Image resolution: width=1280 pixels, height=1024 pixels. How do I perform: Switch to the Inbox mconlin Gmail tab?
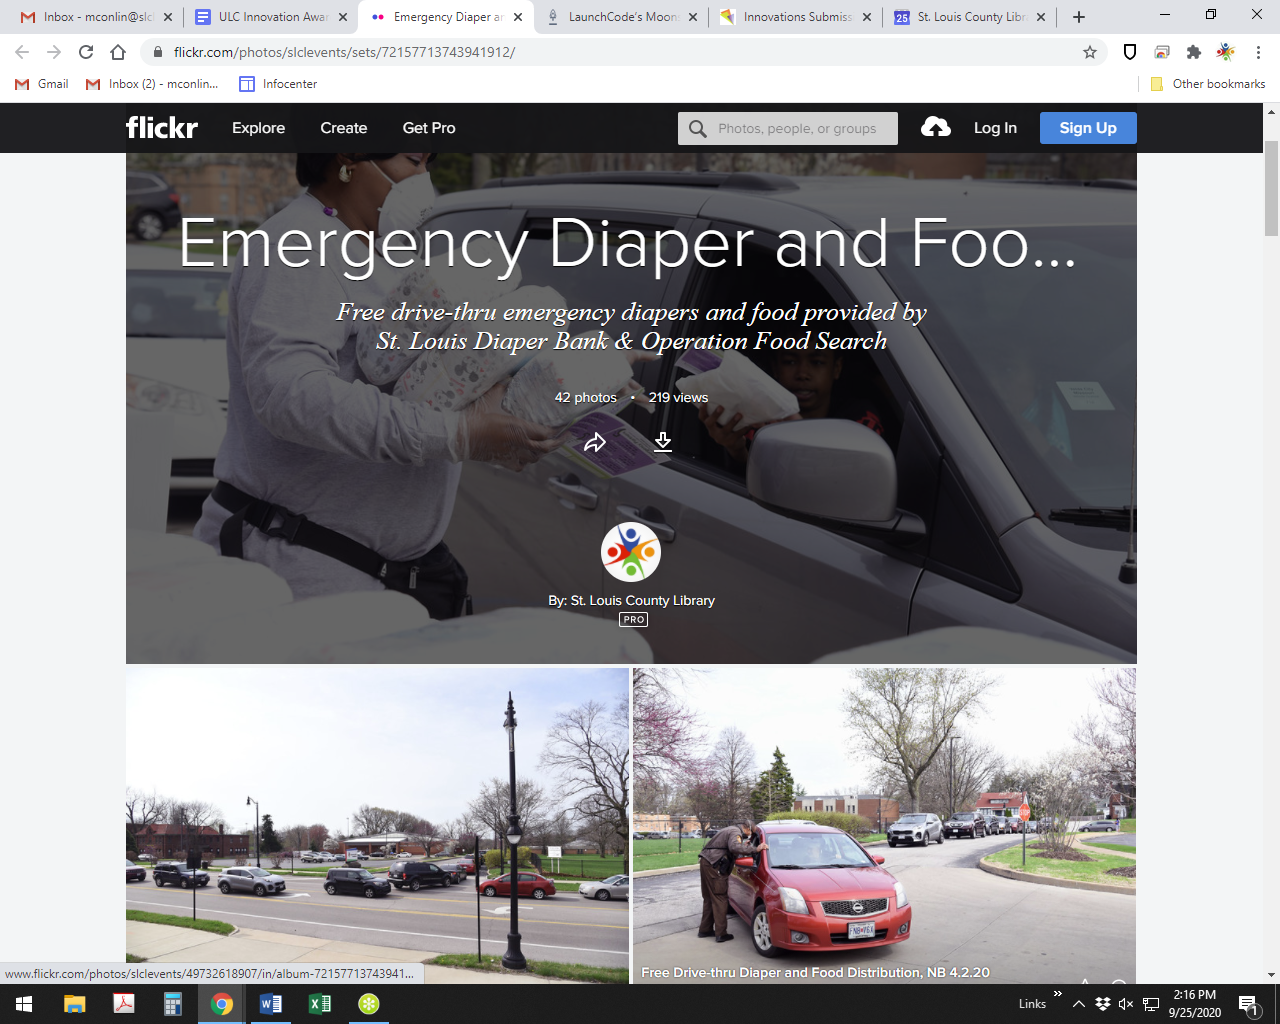(95, 17)
